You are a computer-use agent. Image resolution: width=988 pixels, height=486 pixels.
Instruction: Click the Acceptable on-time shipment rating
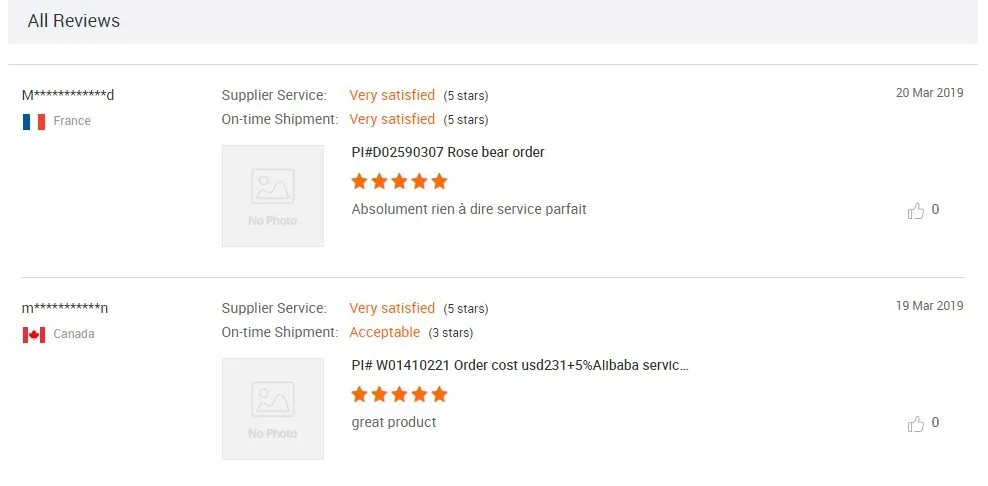385,332
